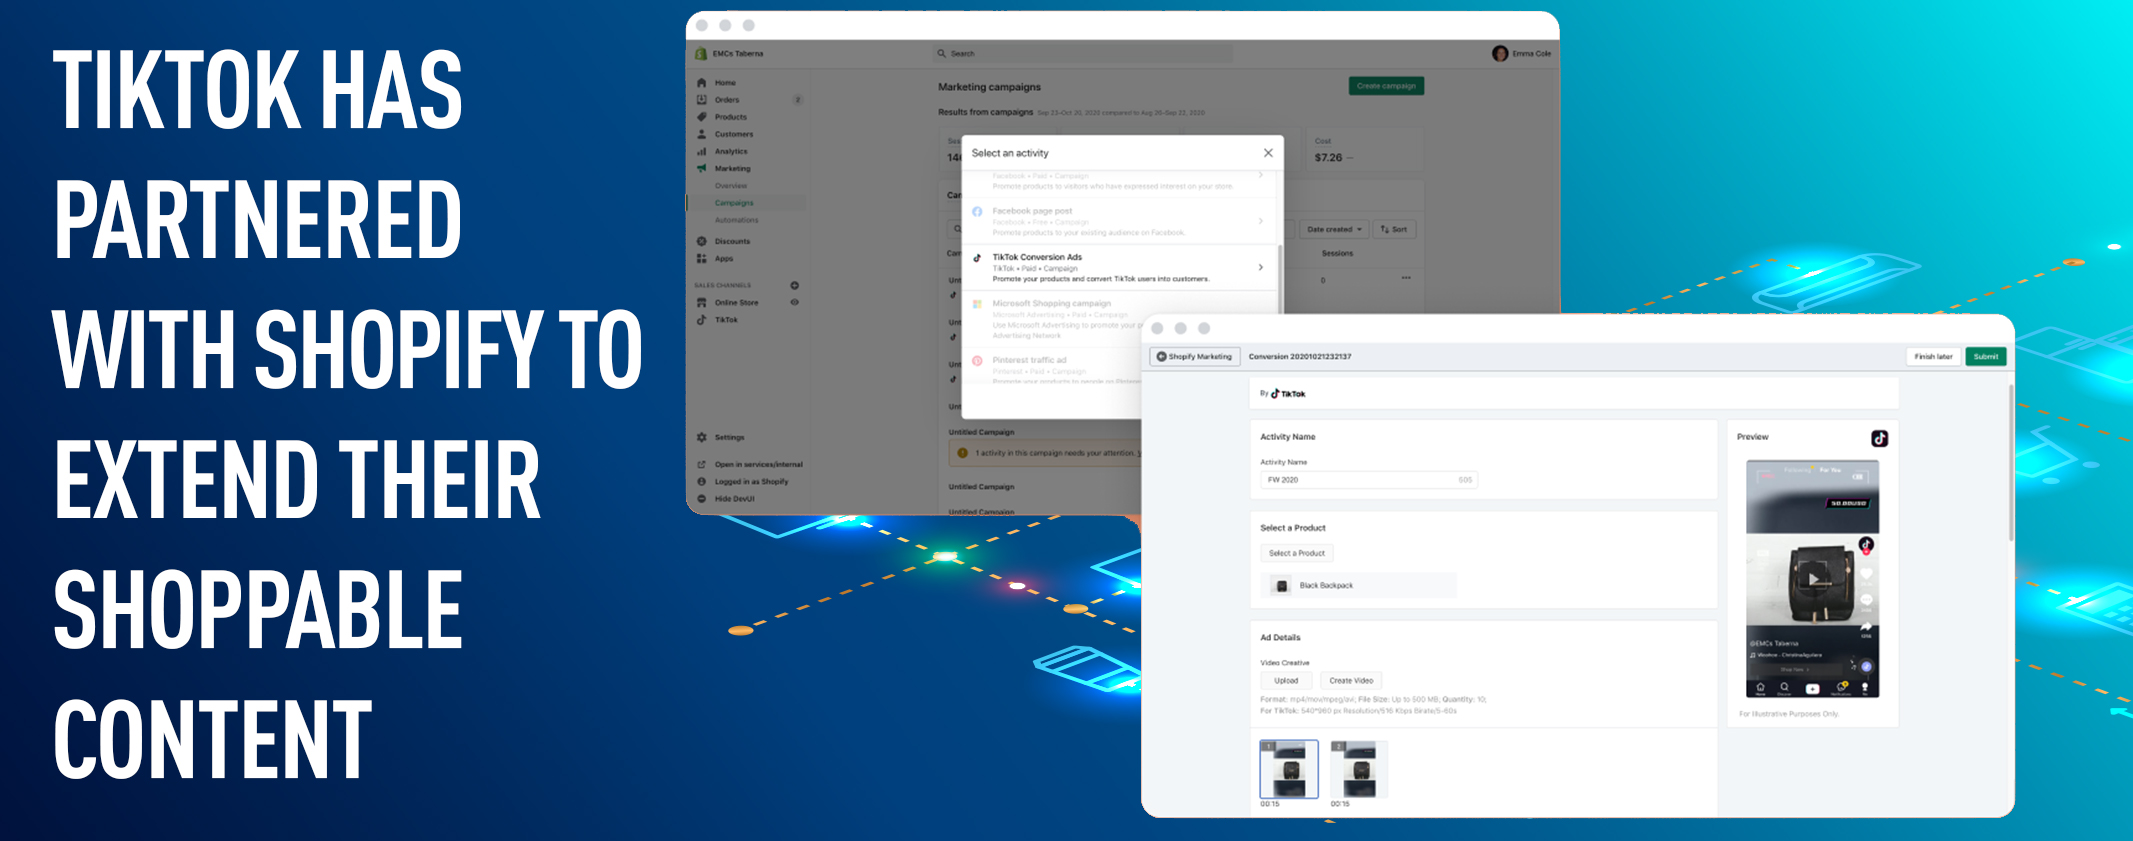2133x841 pixels.
Task: Click the Pinterest traffic ad activity row
Action: [1052, 365]
